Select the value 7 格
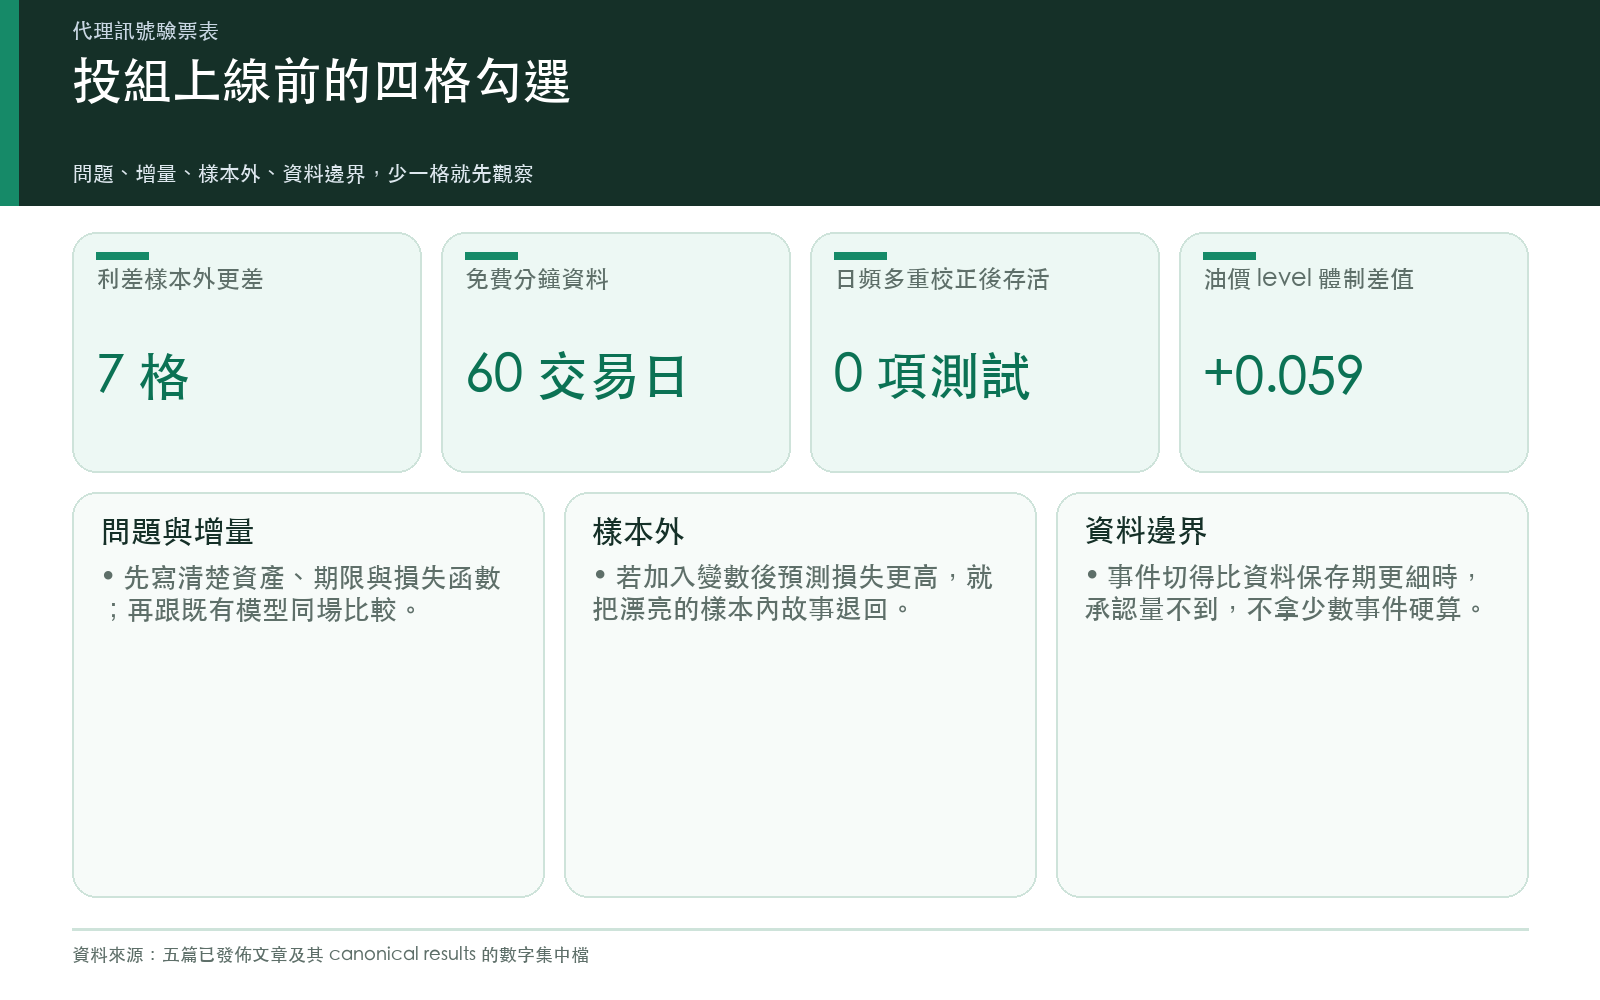 point(143,376)
